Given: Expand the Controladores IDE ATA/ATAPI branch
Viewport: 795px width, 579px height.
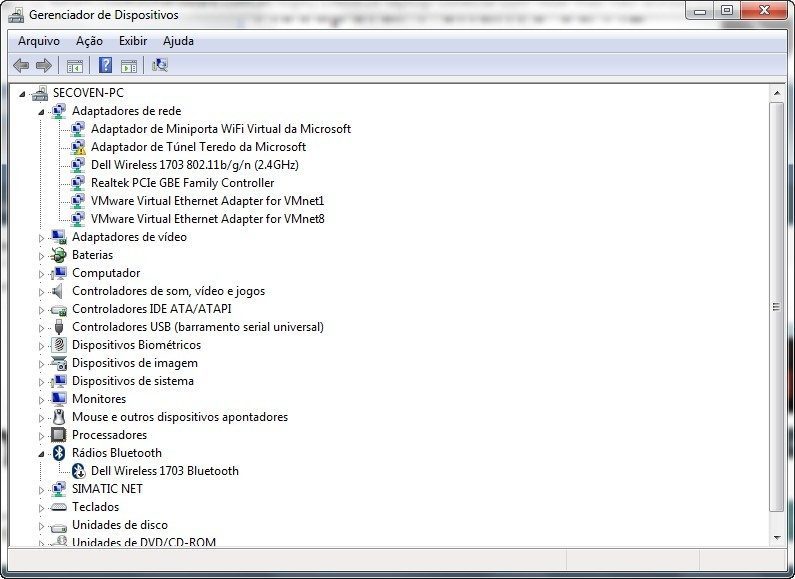Looking at the screenshot, I should 41,310.
